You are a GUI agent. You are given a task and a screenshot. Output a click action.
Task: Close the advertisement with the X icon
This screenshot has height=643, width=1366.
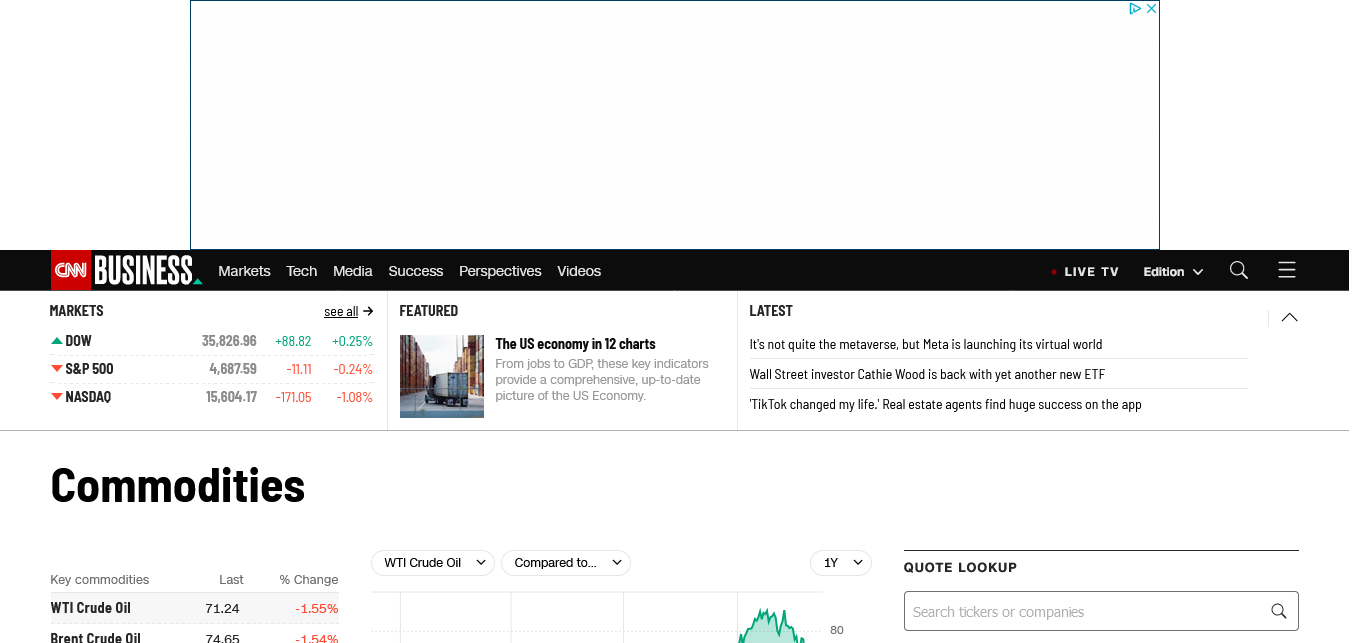[1151, 9]
